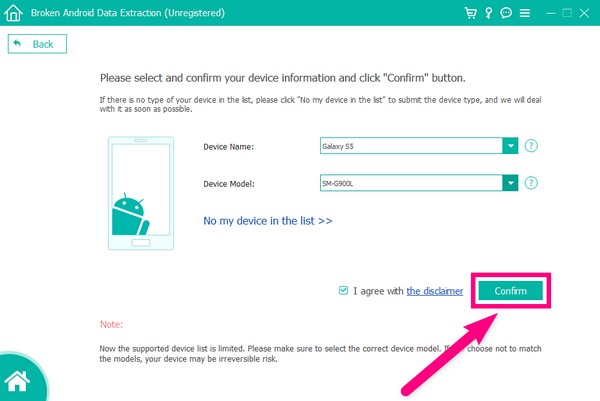Open 'No my device in the list' link
Image resolution: width=600 pixels, height=401 pixels.
point(267,221)
